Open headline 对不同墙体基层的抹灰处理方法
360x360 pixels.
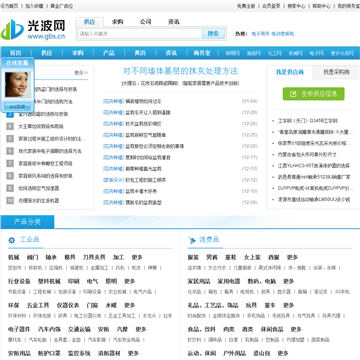coord(180,71)
